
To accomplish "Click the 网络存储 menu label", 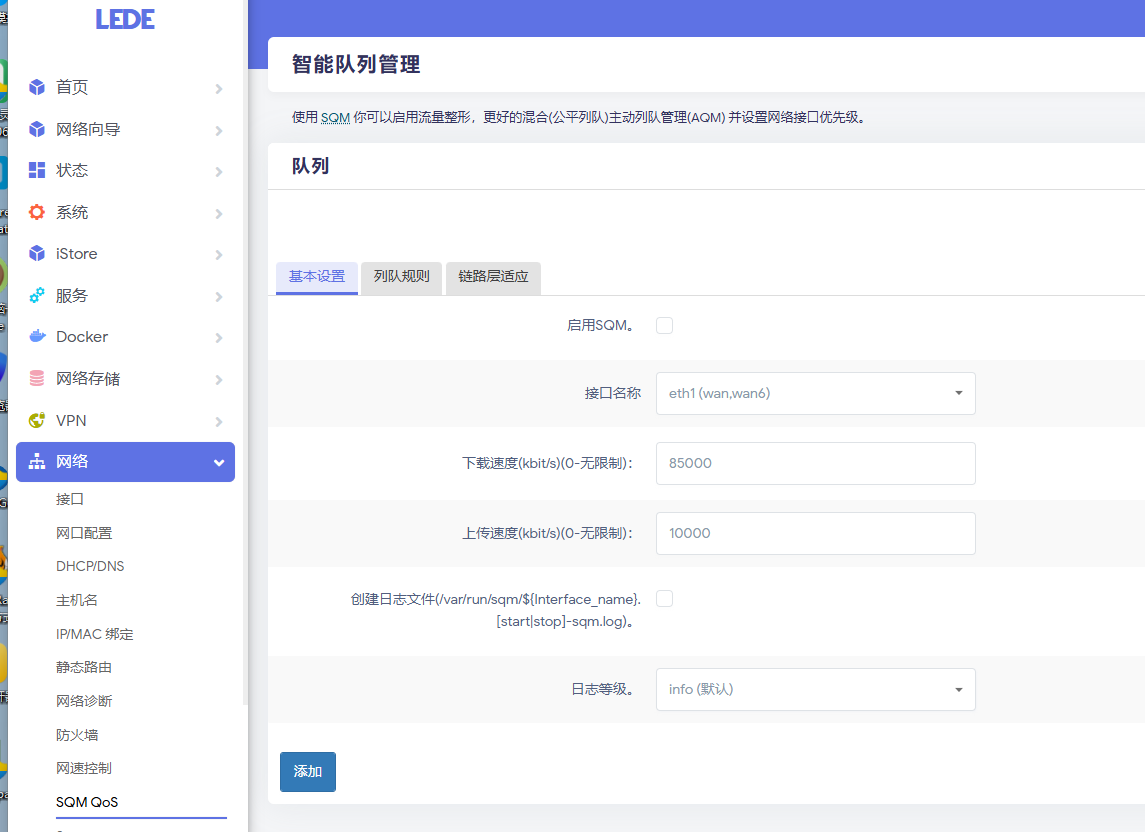I will 88,378.
